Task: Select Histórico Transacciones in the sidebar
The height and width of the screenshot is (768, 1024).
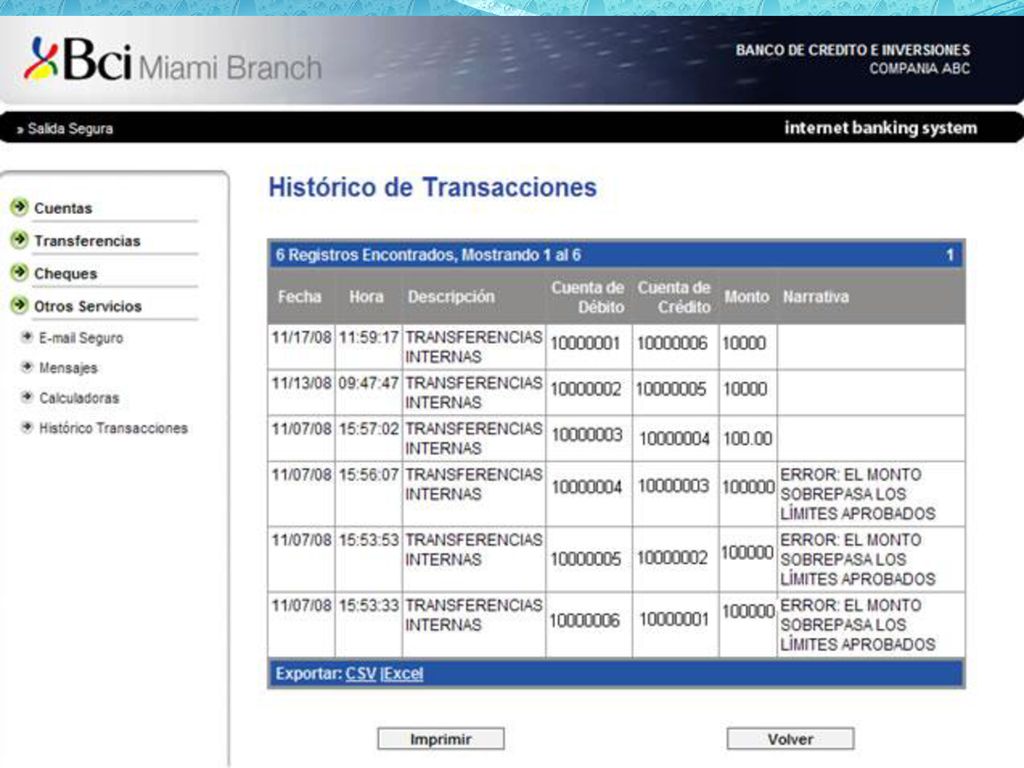Action: point(114,428)
